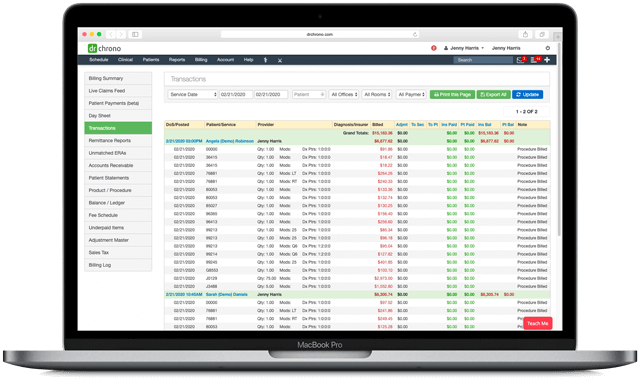Click the plus icon in navigation bar

547,60
